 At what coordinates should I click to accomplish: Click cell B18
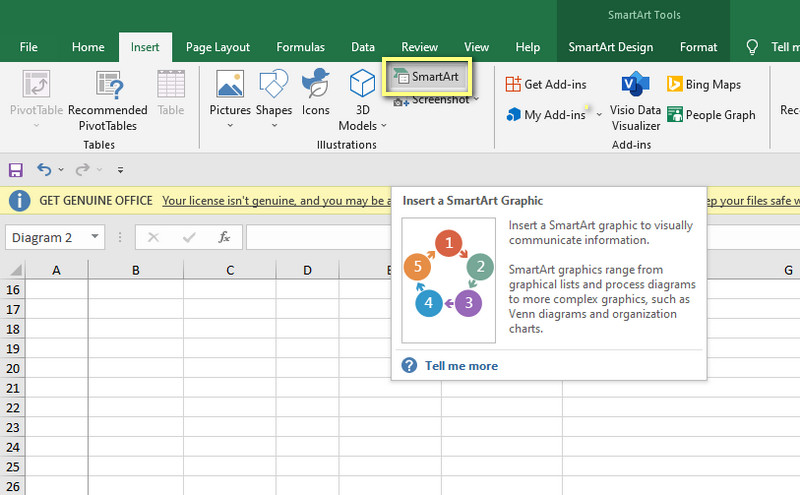coord(136,329)
